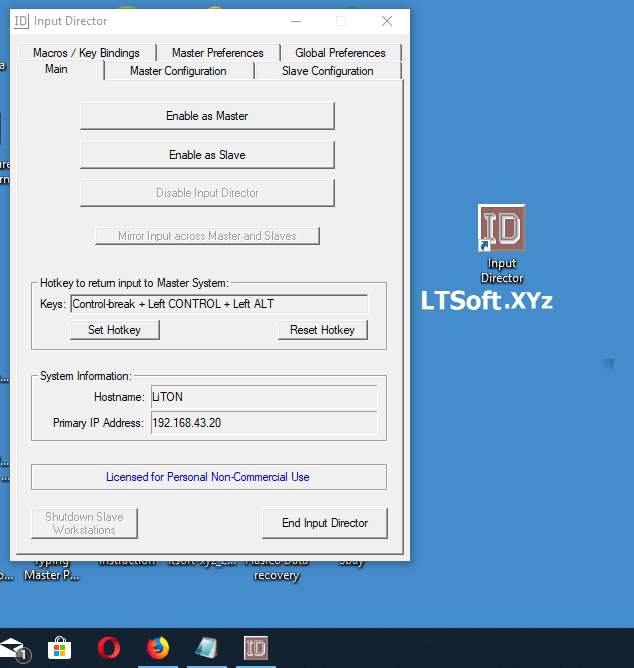Screen dimensions: 634x668
Task: Click the End Input Director button
Action: [325, 523]
